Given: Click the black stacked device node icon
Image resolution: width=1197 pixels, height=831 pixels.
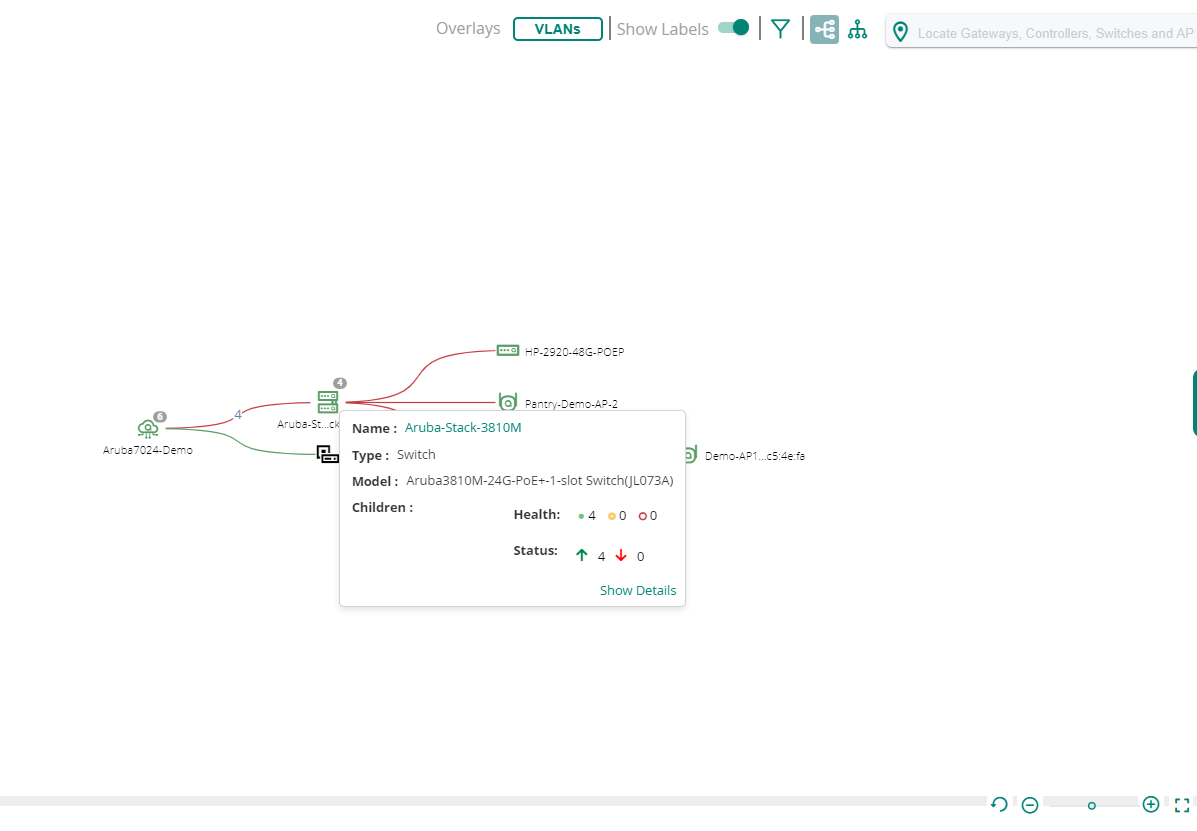Looking at the screenshot, I should tap(327, 454).
